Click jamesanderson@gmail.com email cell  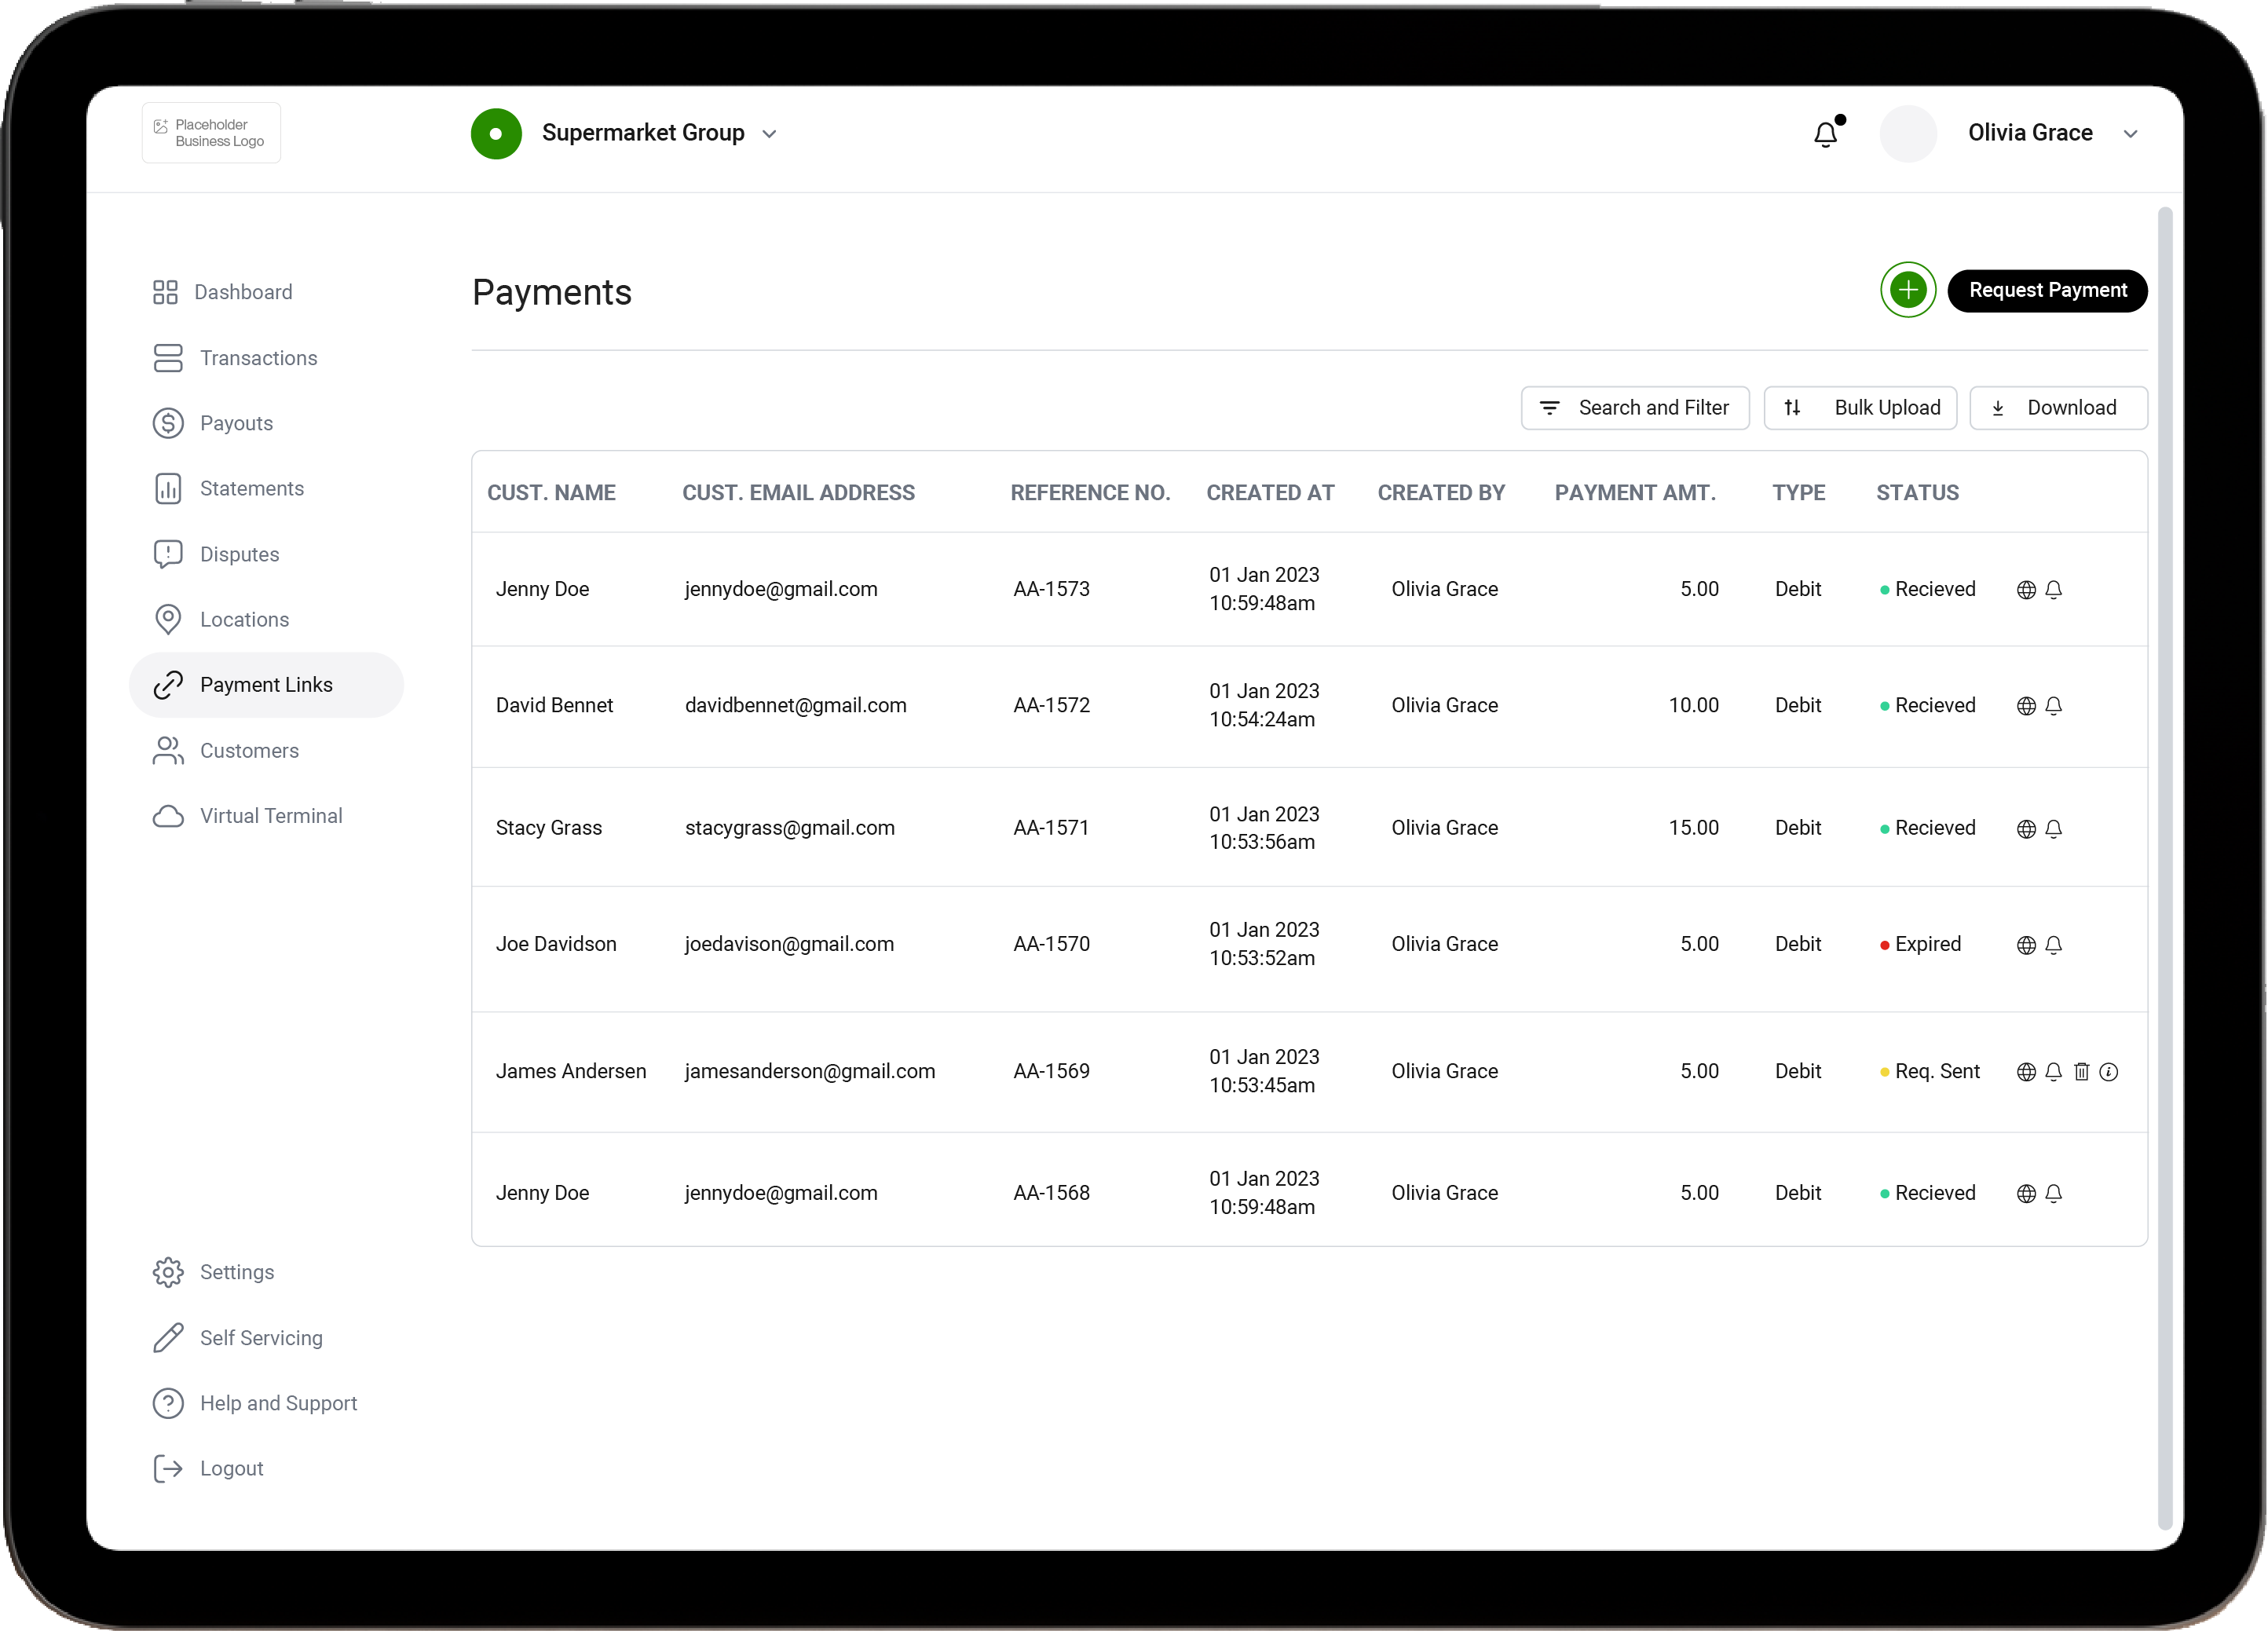coord(810,1072)
